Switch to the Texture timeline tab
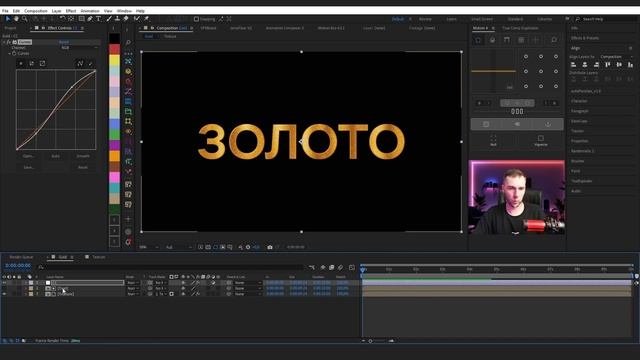 coord(98,257)
